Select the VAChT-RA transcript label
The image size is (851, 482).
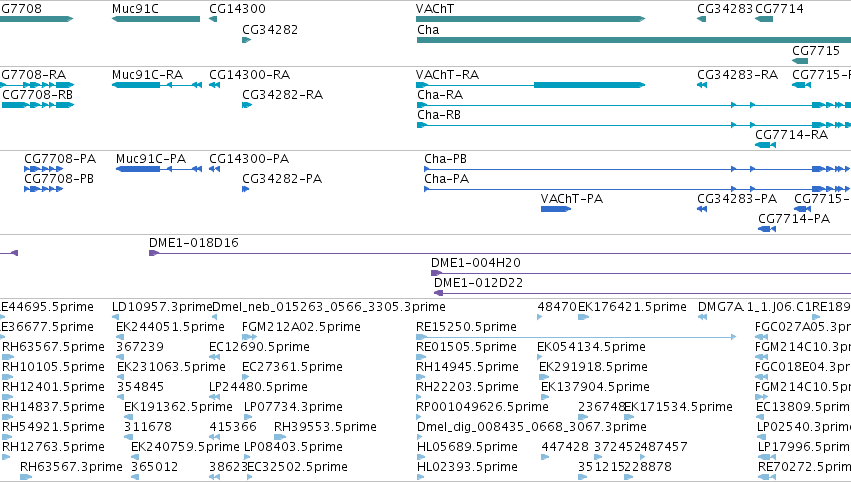pyautogui.click(x=447, y=74)
